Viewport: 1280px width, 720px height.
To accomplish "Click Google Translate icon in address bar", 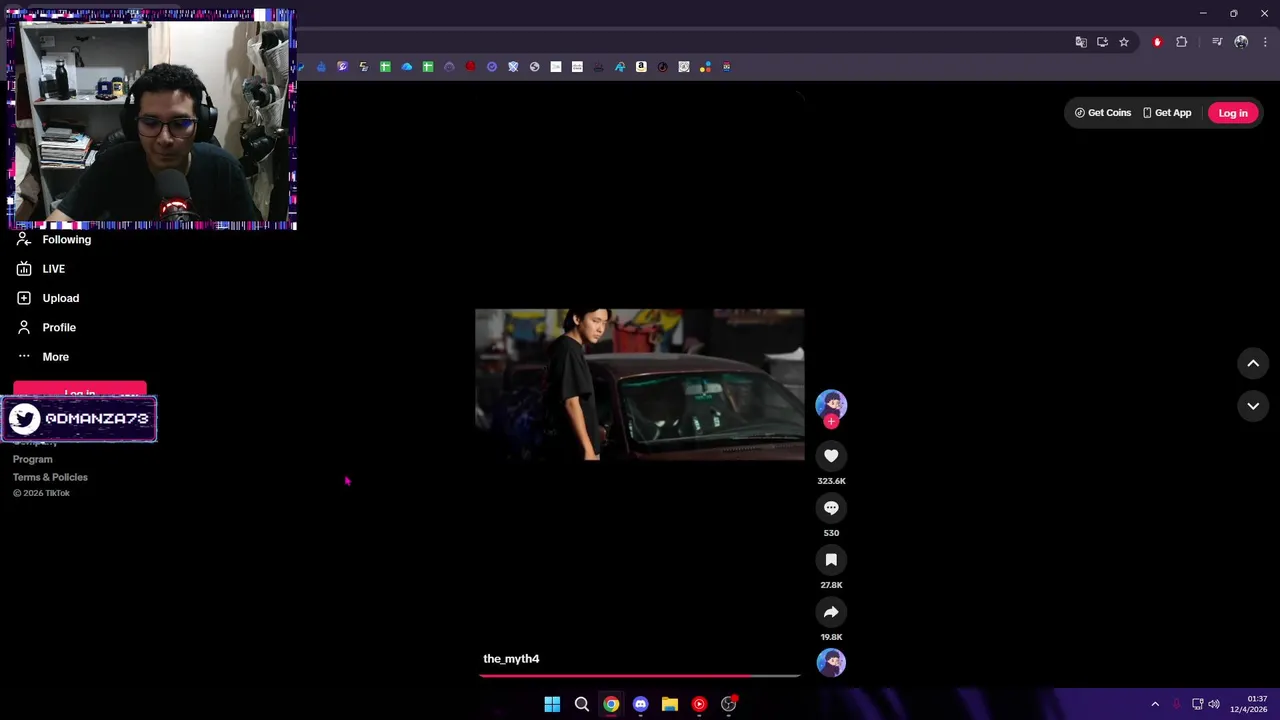I will tap(1081, 42).
